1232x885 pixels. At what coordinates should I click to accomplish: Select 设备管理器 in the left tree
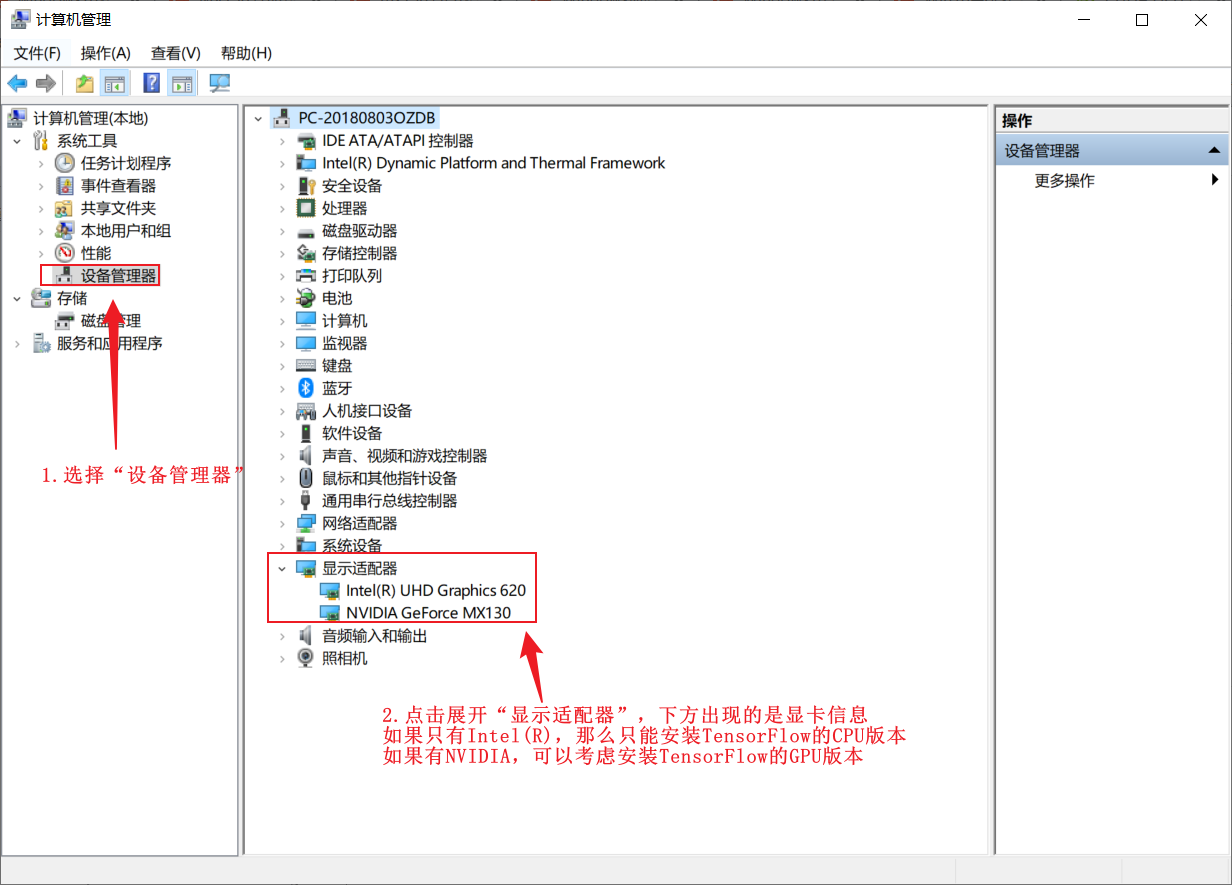[x=118, y=276]
